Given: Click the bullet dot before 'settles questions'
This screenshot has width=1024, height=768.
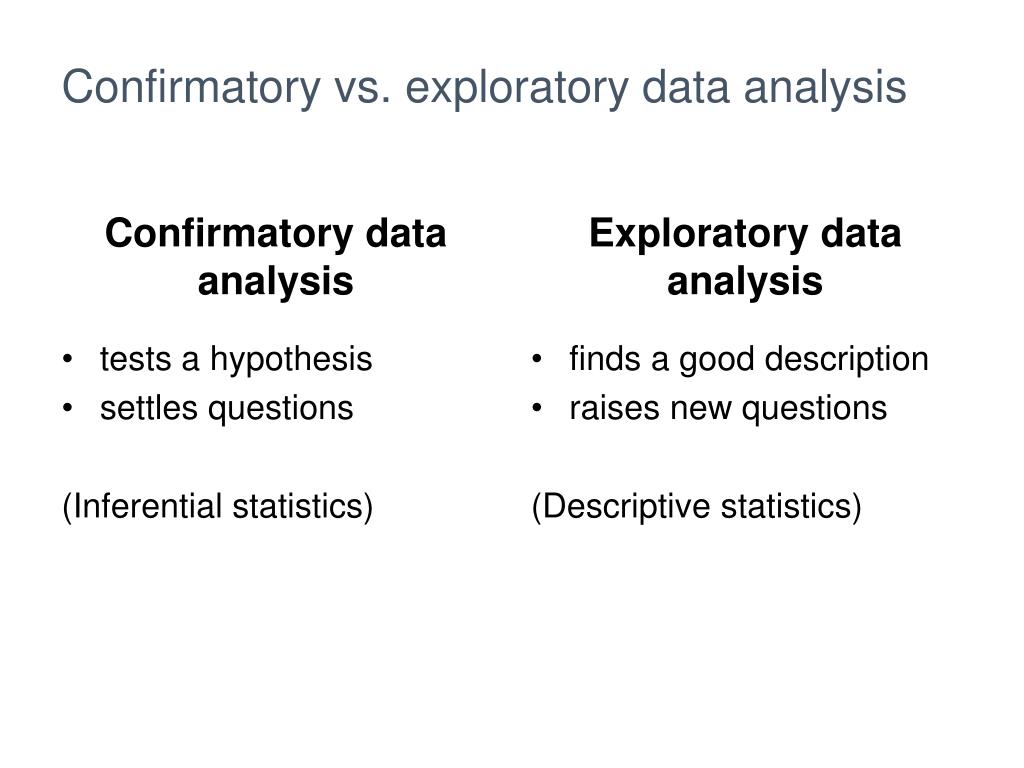Looking at the screenshot, I should [67, 408].
